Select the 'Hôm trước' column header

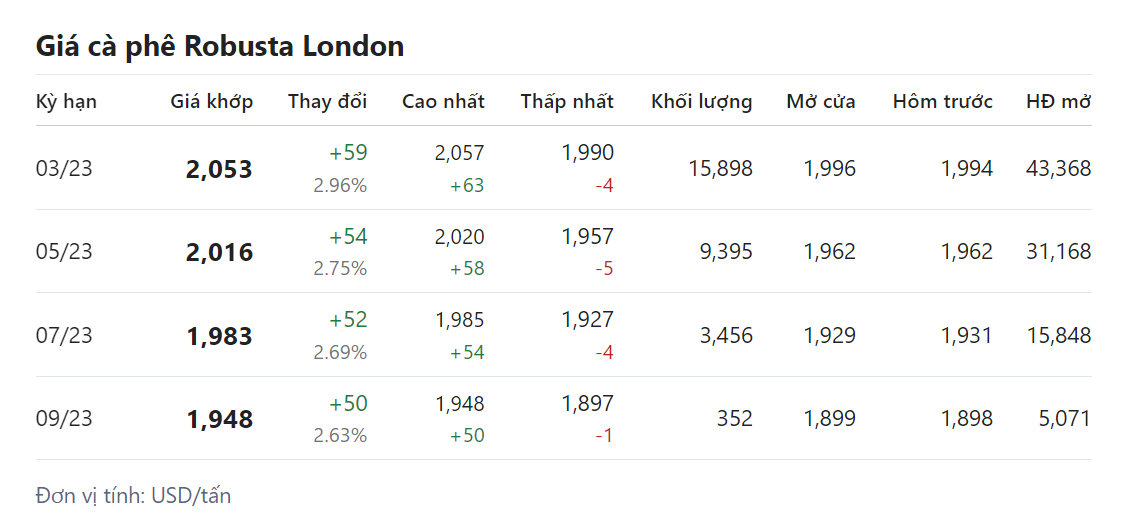(942, 101)
